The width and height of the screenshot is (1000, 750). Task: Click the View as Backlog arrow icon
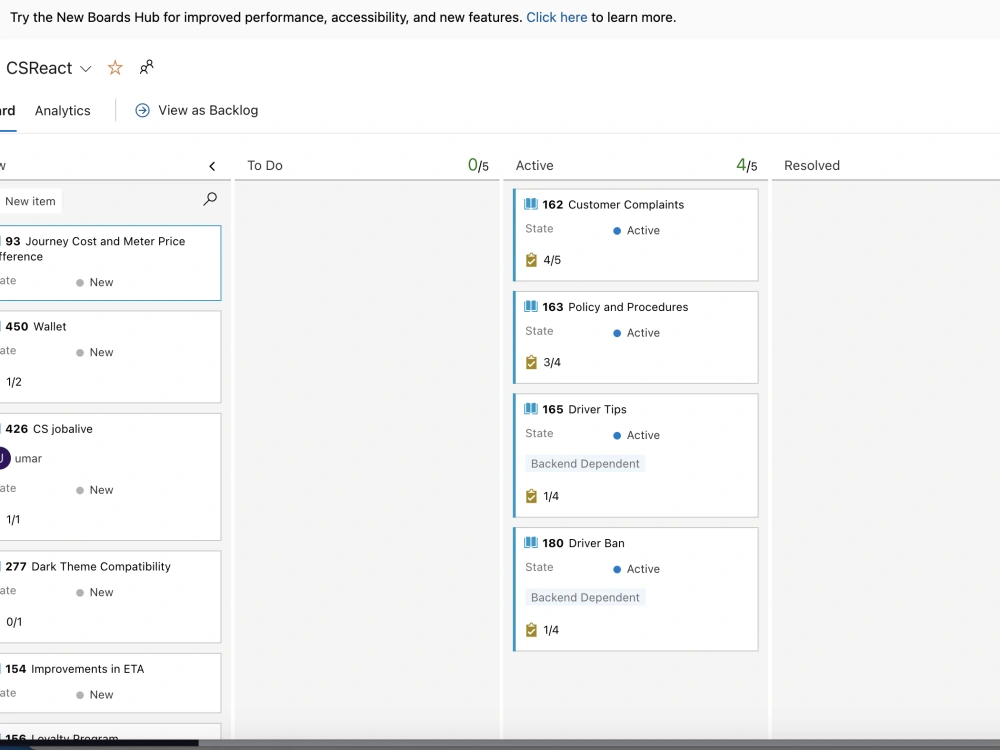point(142,110)
